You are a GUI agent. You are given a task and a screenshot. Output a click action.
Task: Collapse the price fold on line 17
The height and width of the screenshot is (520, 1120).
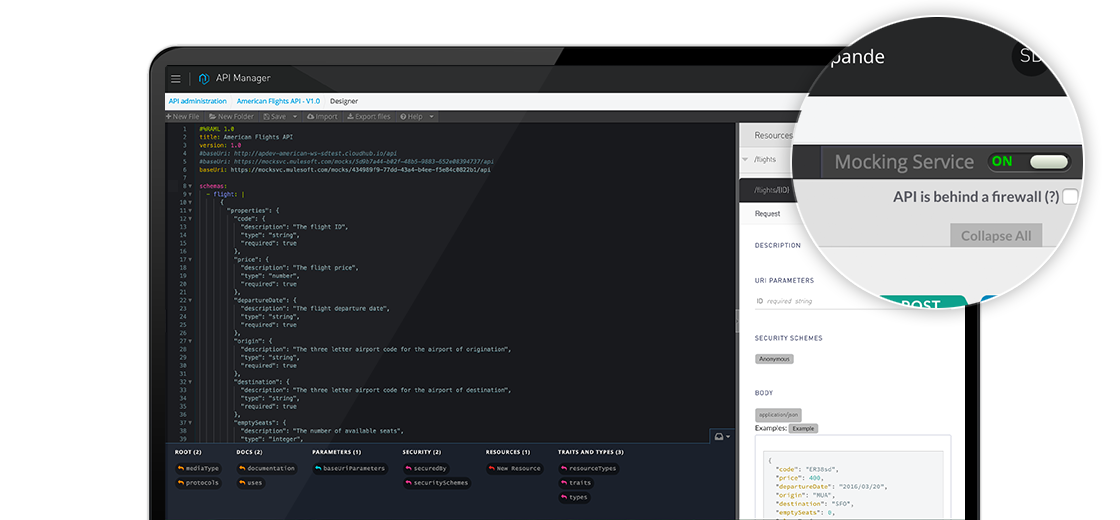191,259
